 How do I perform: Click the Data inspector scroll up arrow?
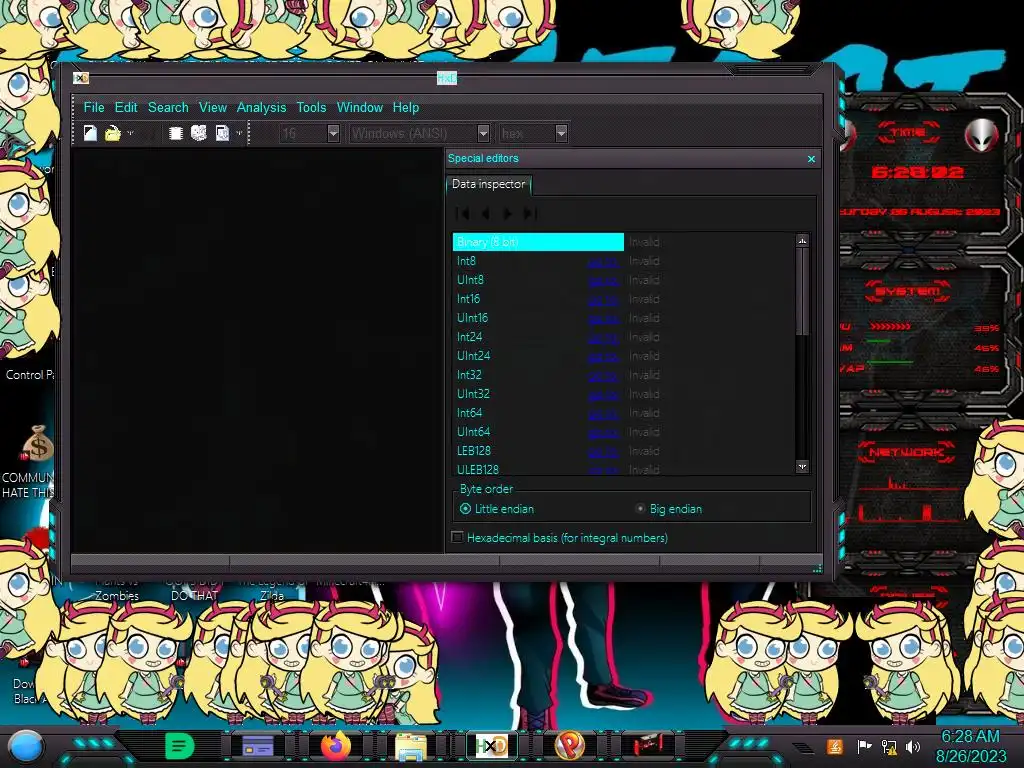[803, 241]
